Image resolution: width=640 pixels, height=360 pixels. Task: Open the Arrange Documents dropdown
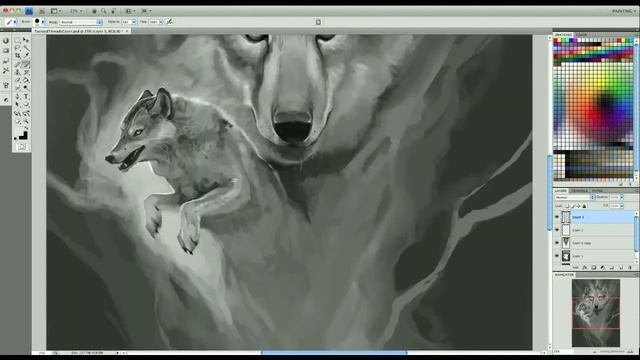coord(130,11)
